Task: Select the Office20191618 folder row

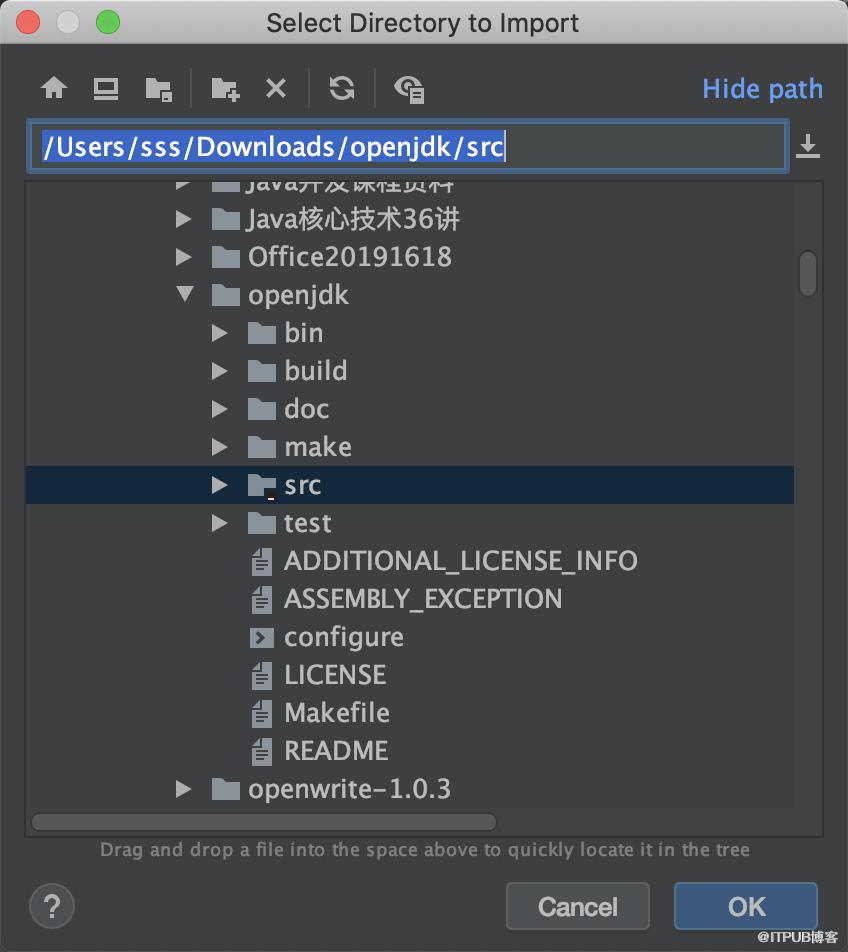Action: (410, 257)
